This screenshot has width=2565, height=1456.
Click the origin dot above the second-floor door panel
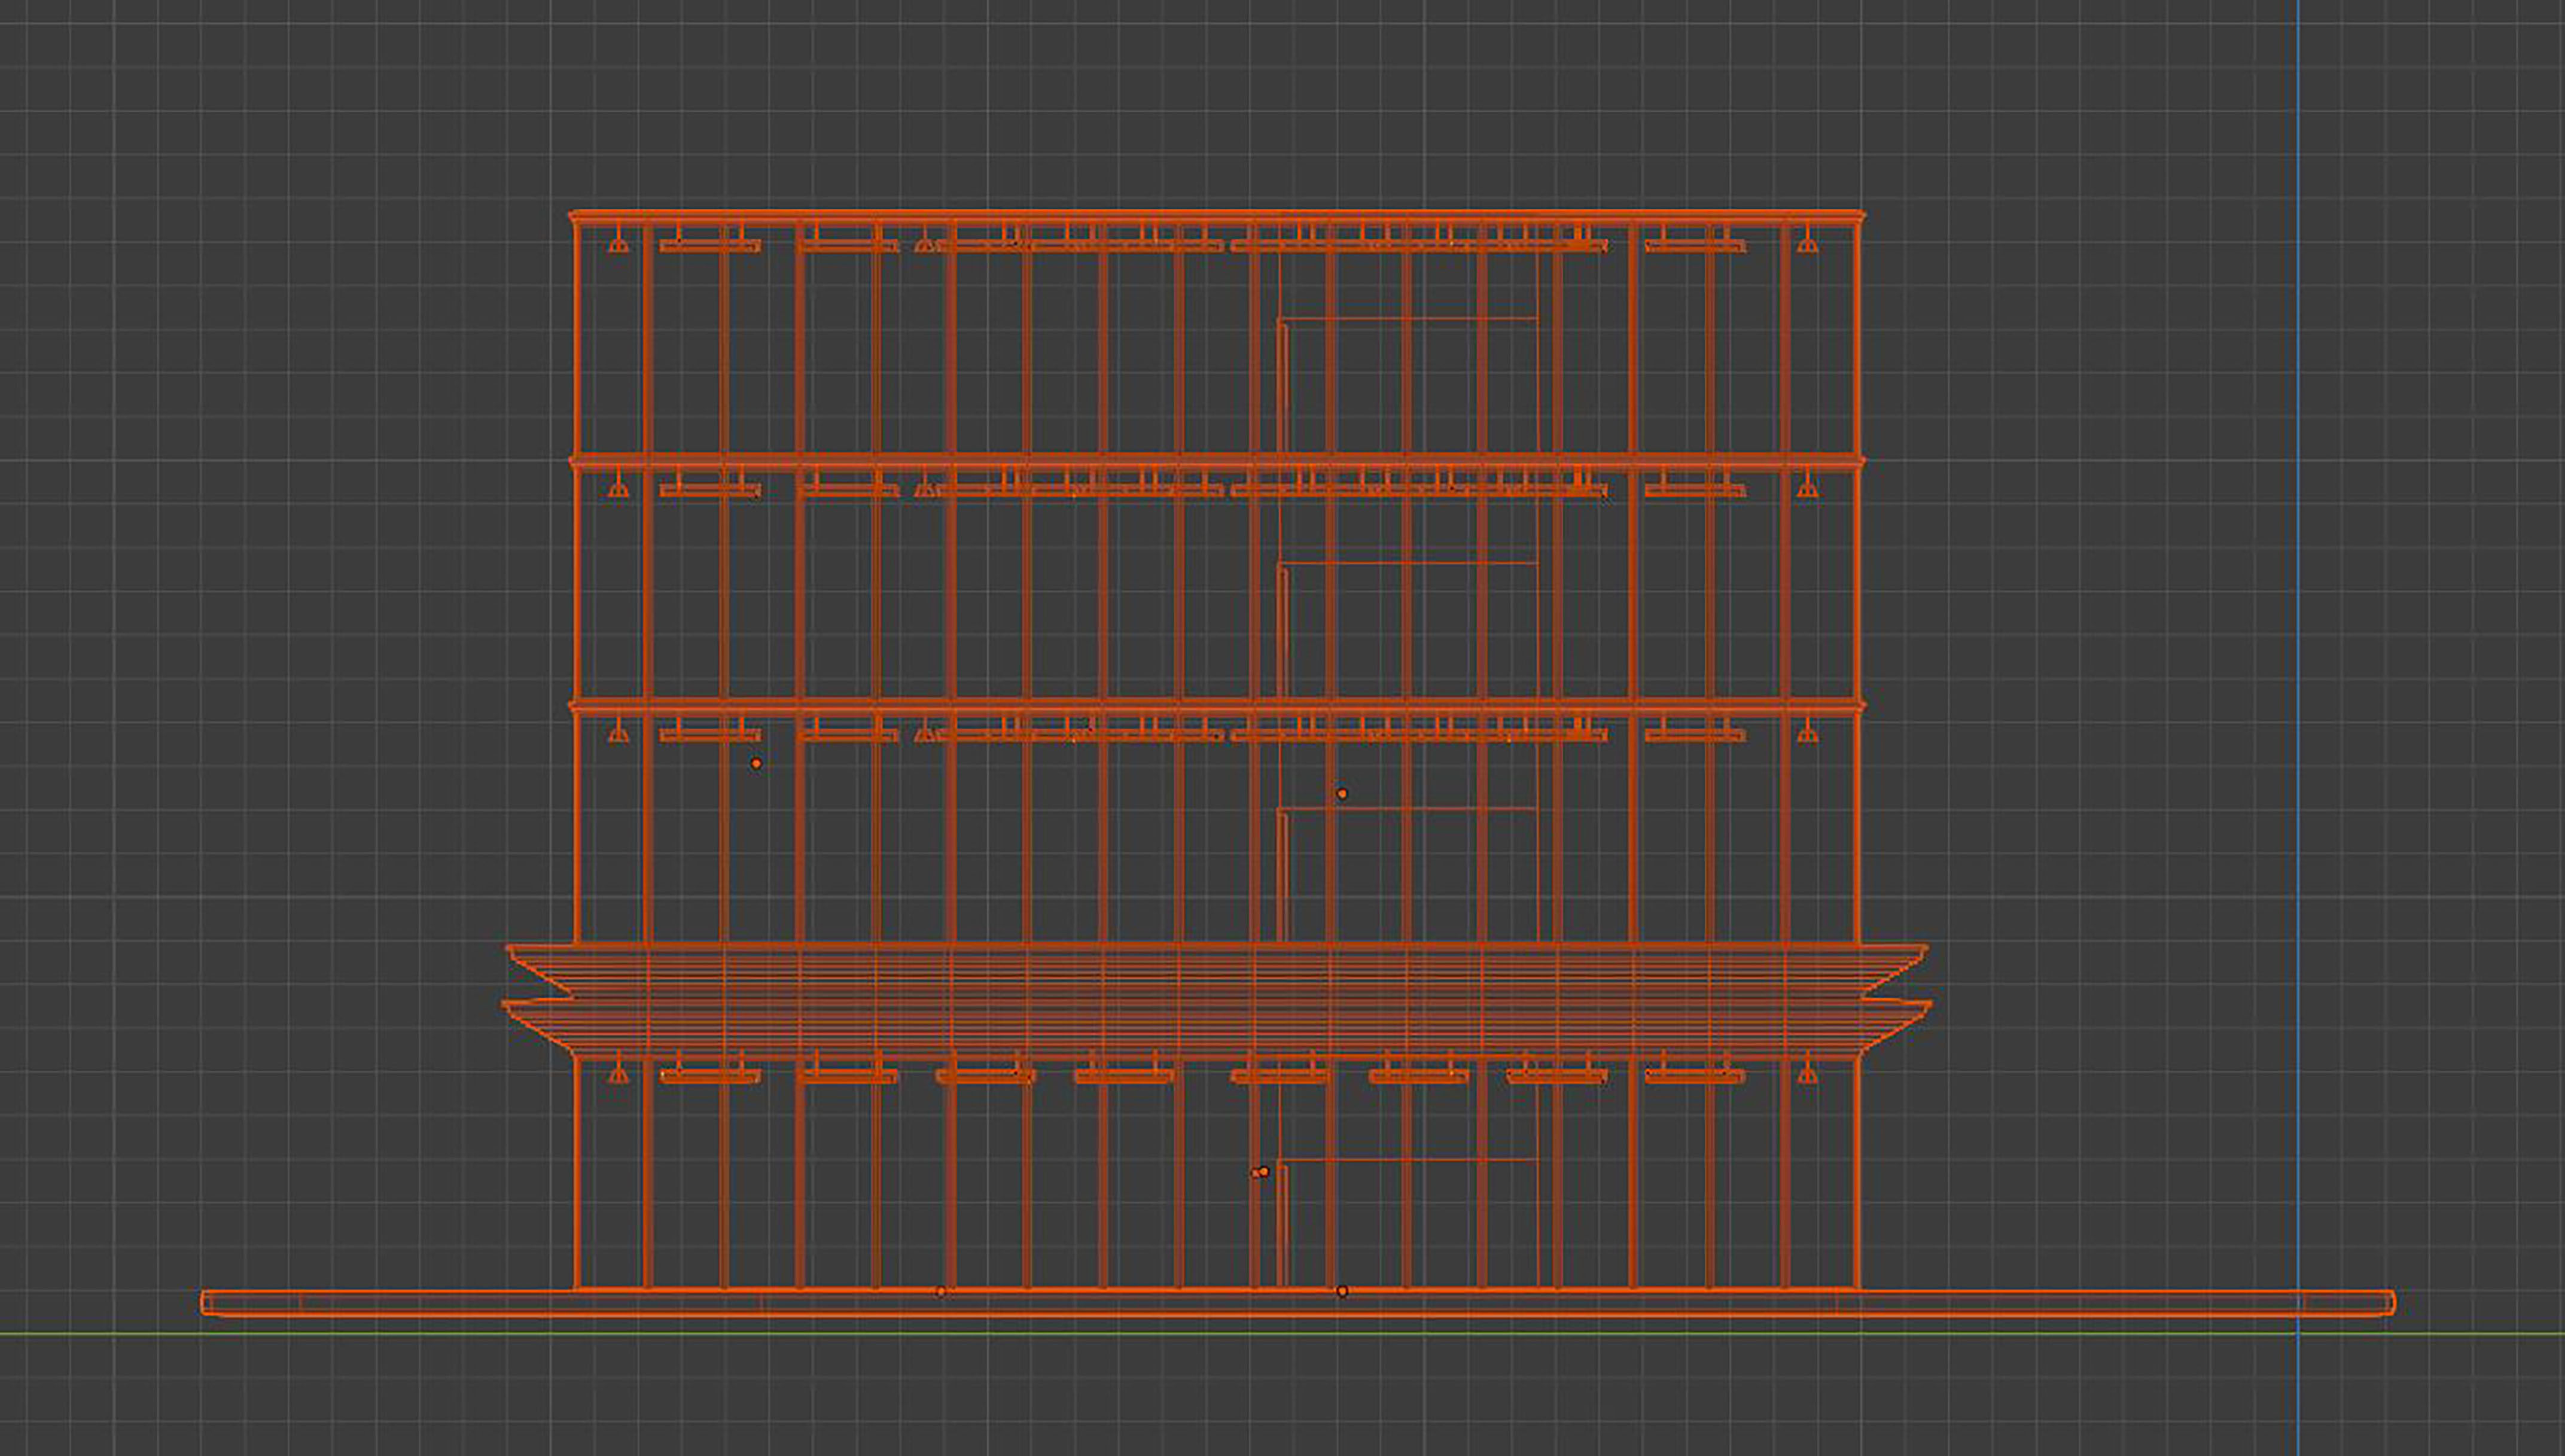pos(1342,794)
